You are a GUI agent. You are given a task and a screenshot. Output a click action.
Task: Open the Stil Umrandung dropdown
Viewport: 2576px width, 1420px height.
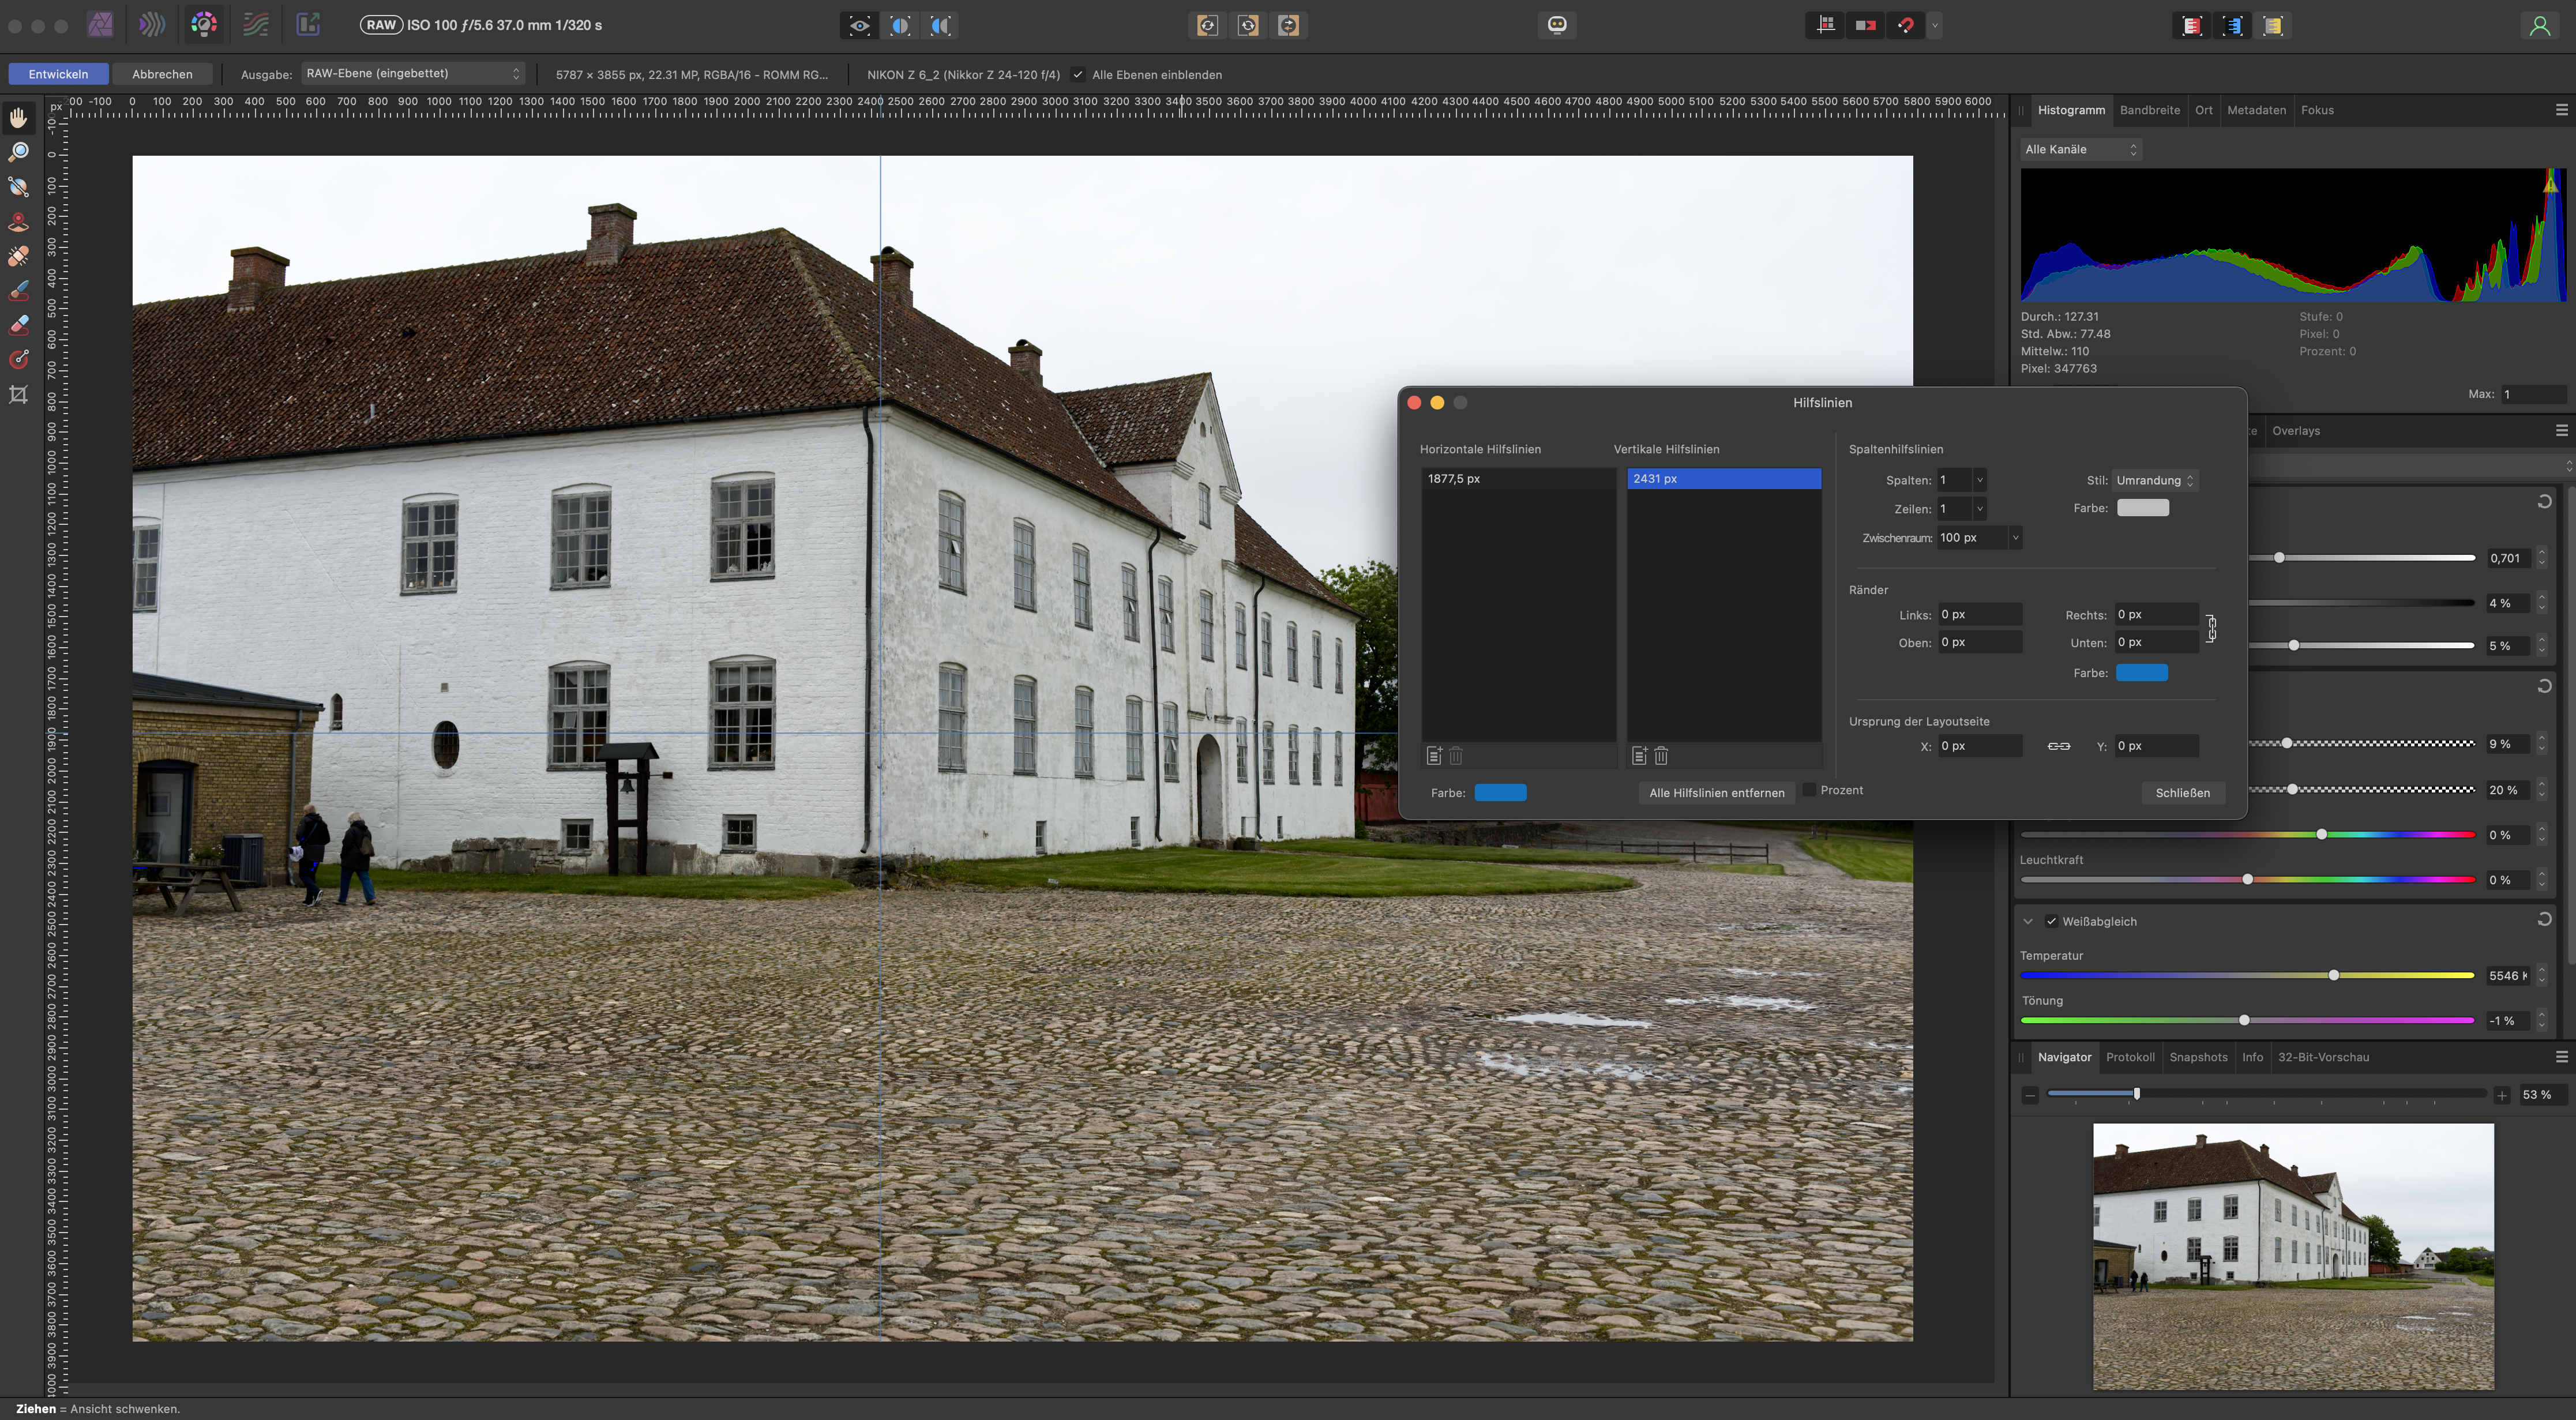(2155, 480)
